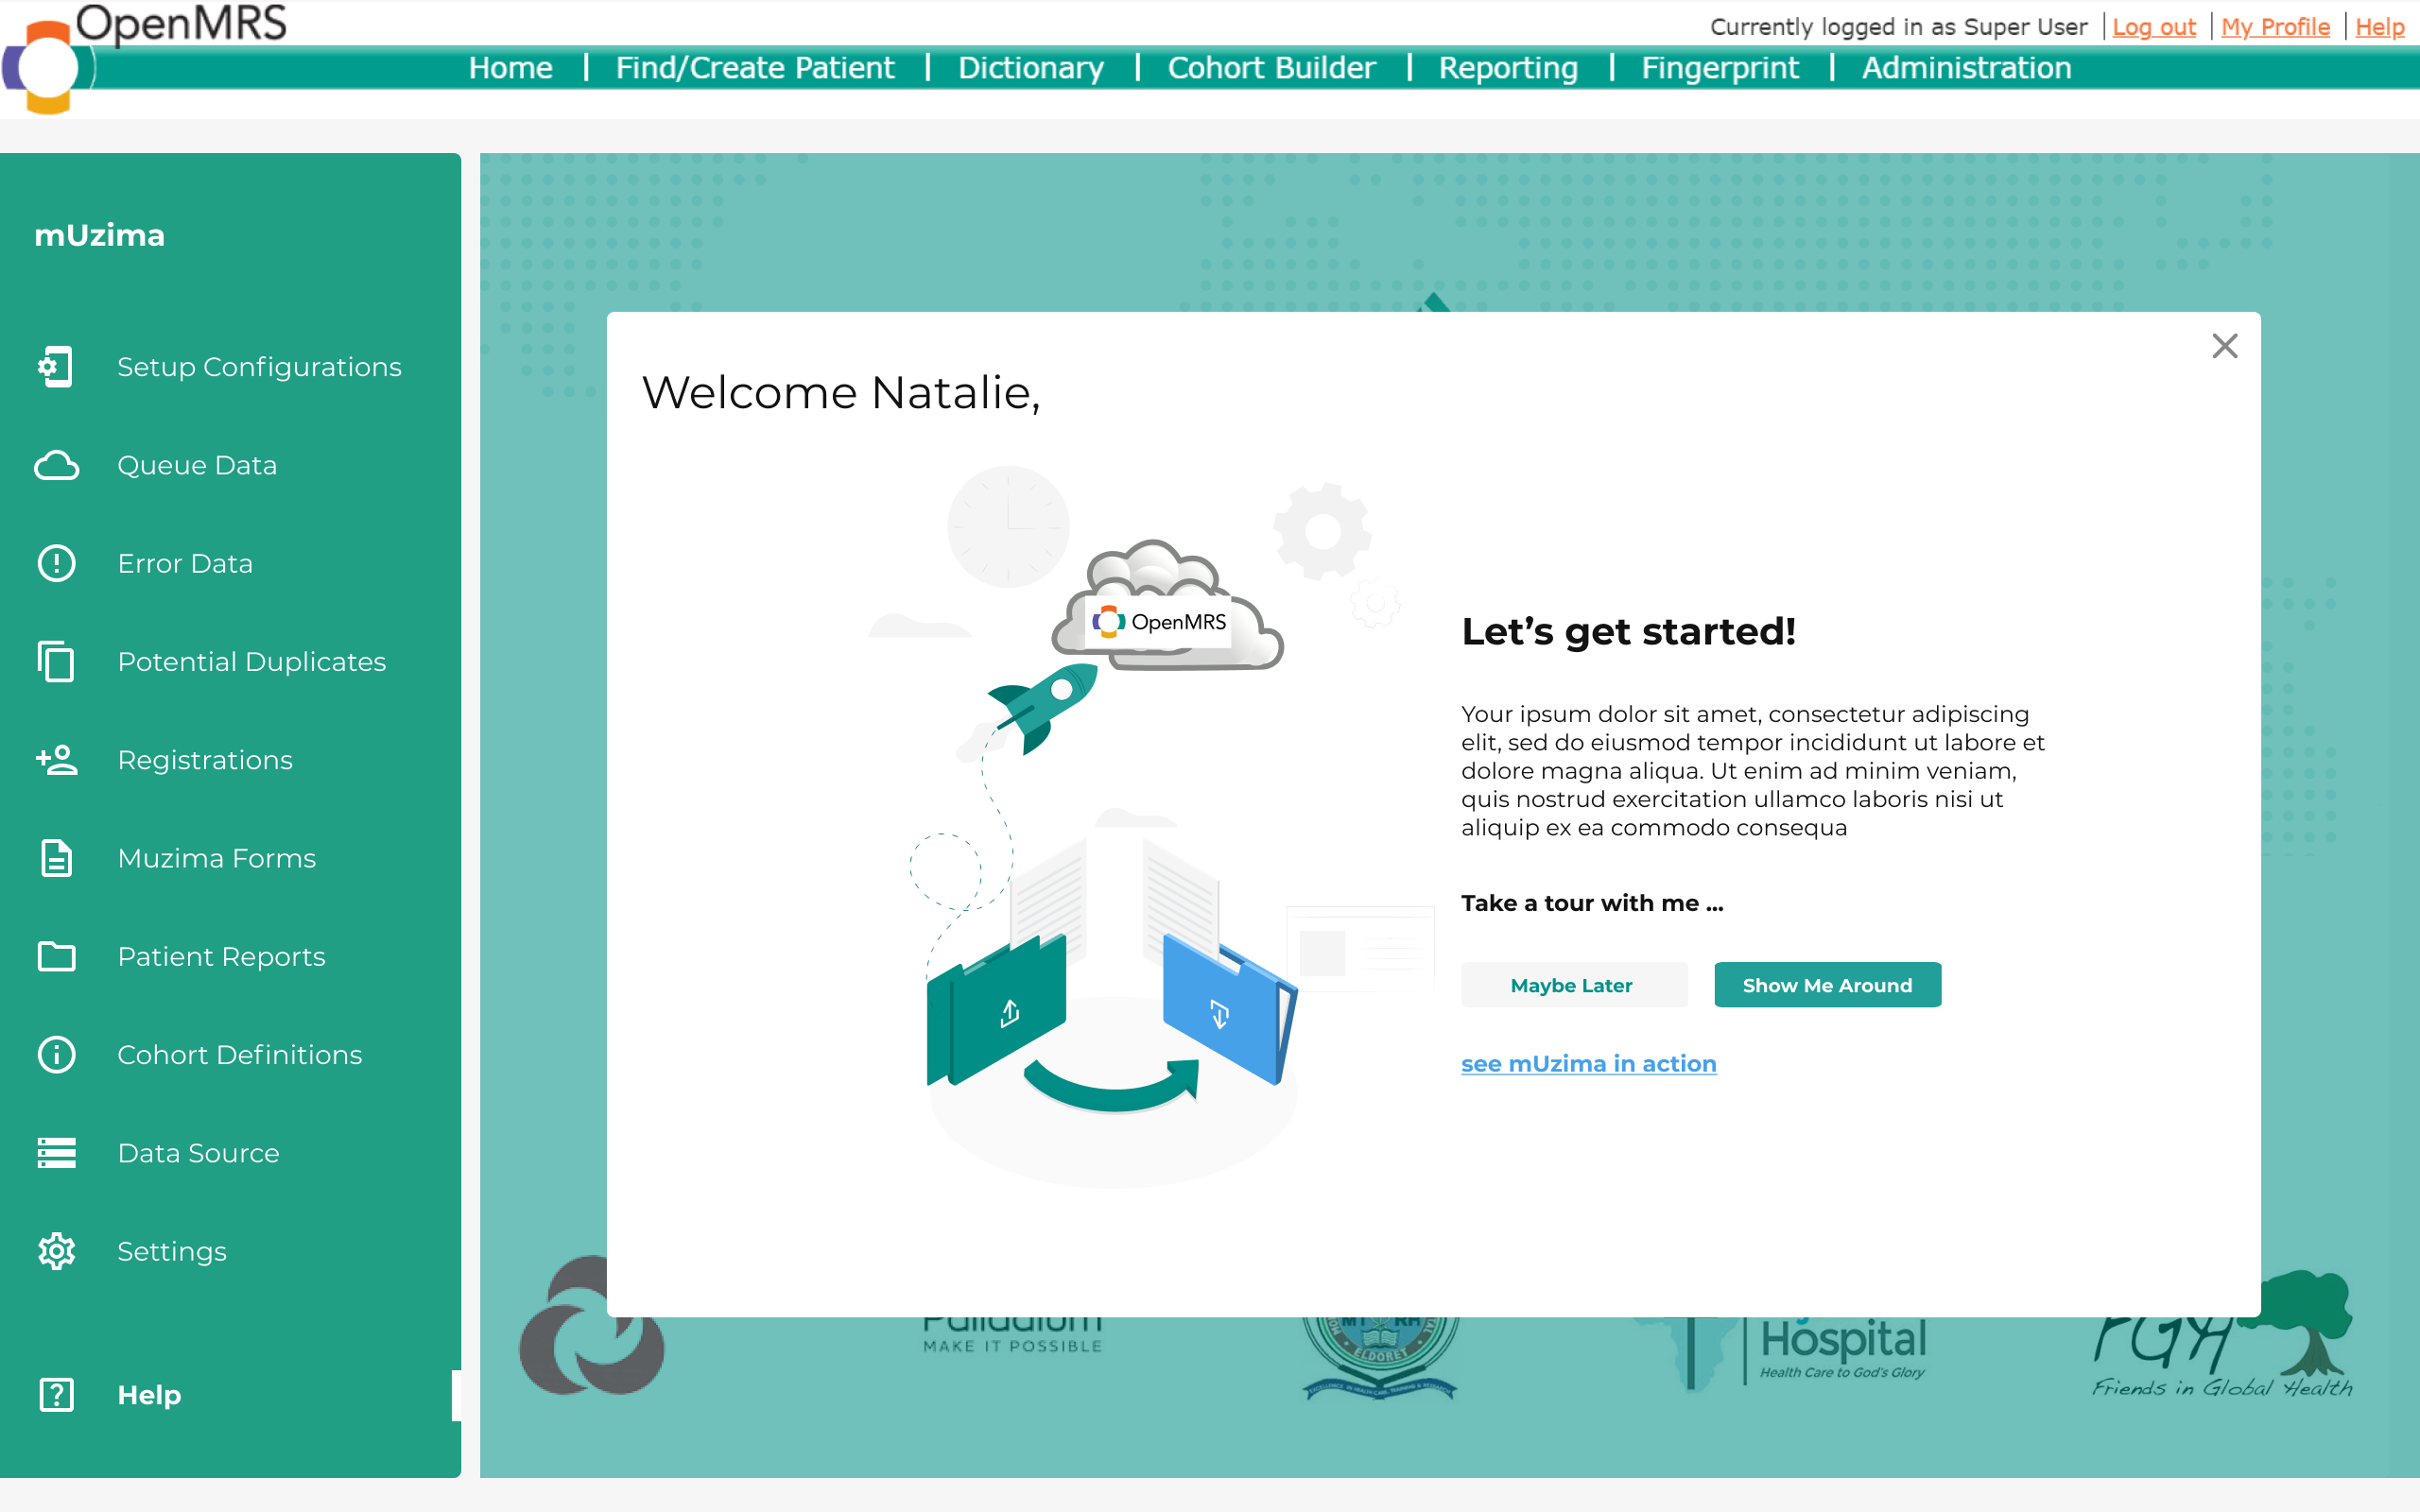Click the Registrations add-person icon

click(56, 760)
